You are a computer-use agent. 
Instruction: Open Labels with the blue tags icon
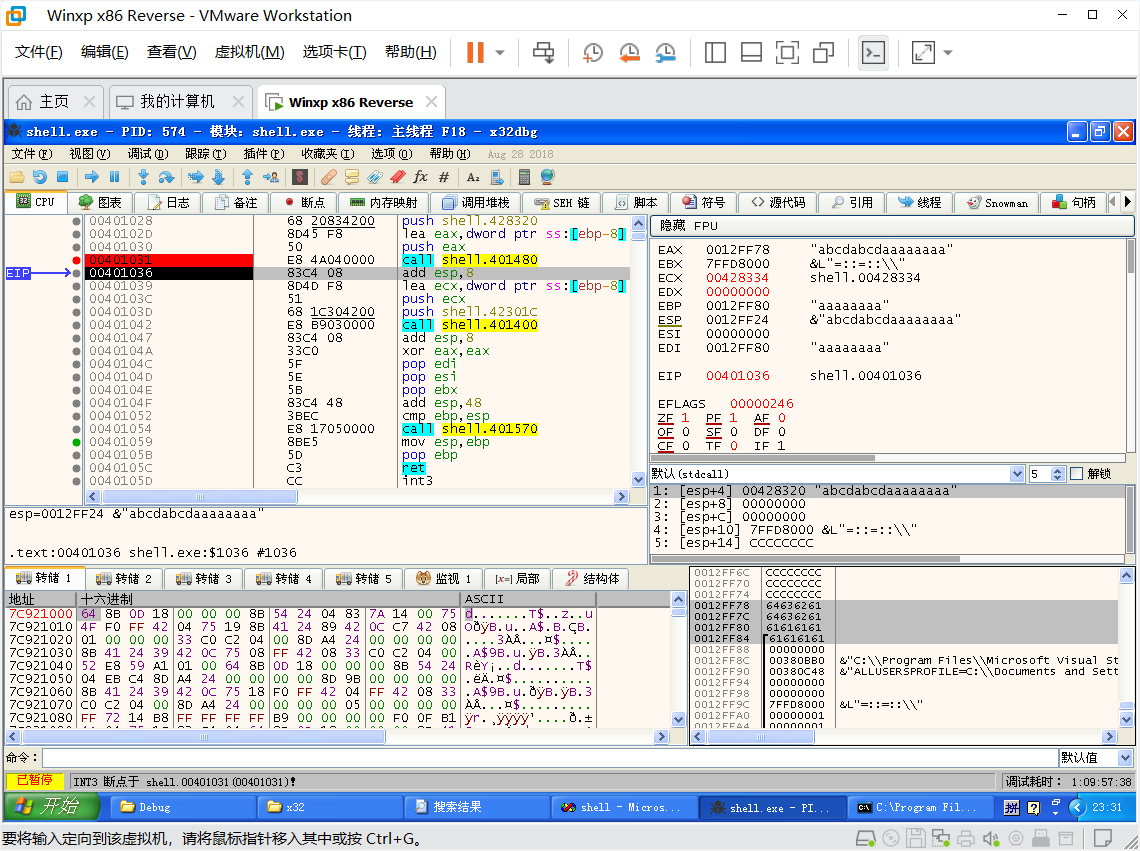[374, 177]
